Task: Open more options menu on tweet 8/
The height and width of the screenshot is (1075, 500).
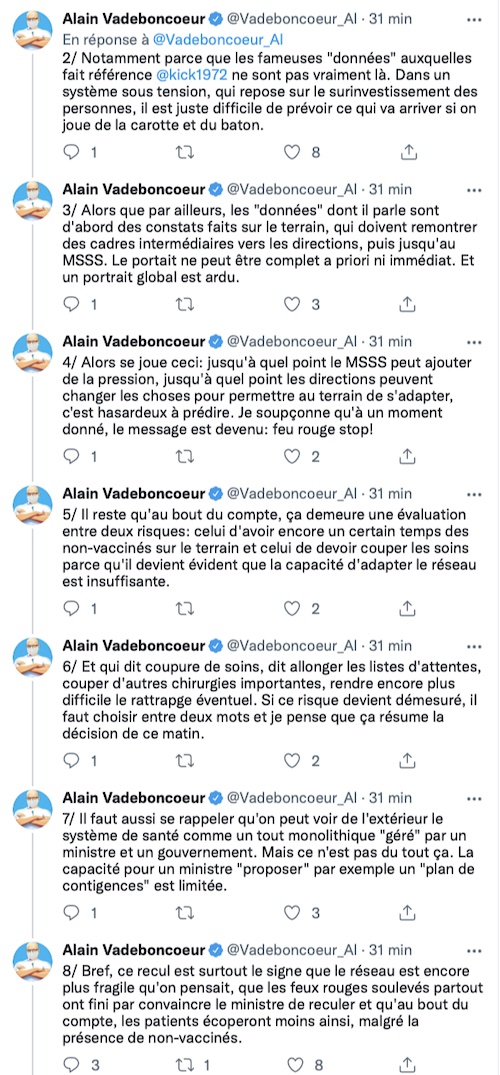Action: [474, 950]
